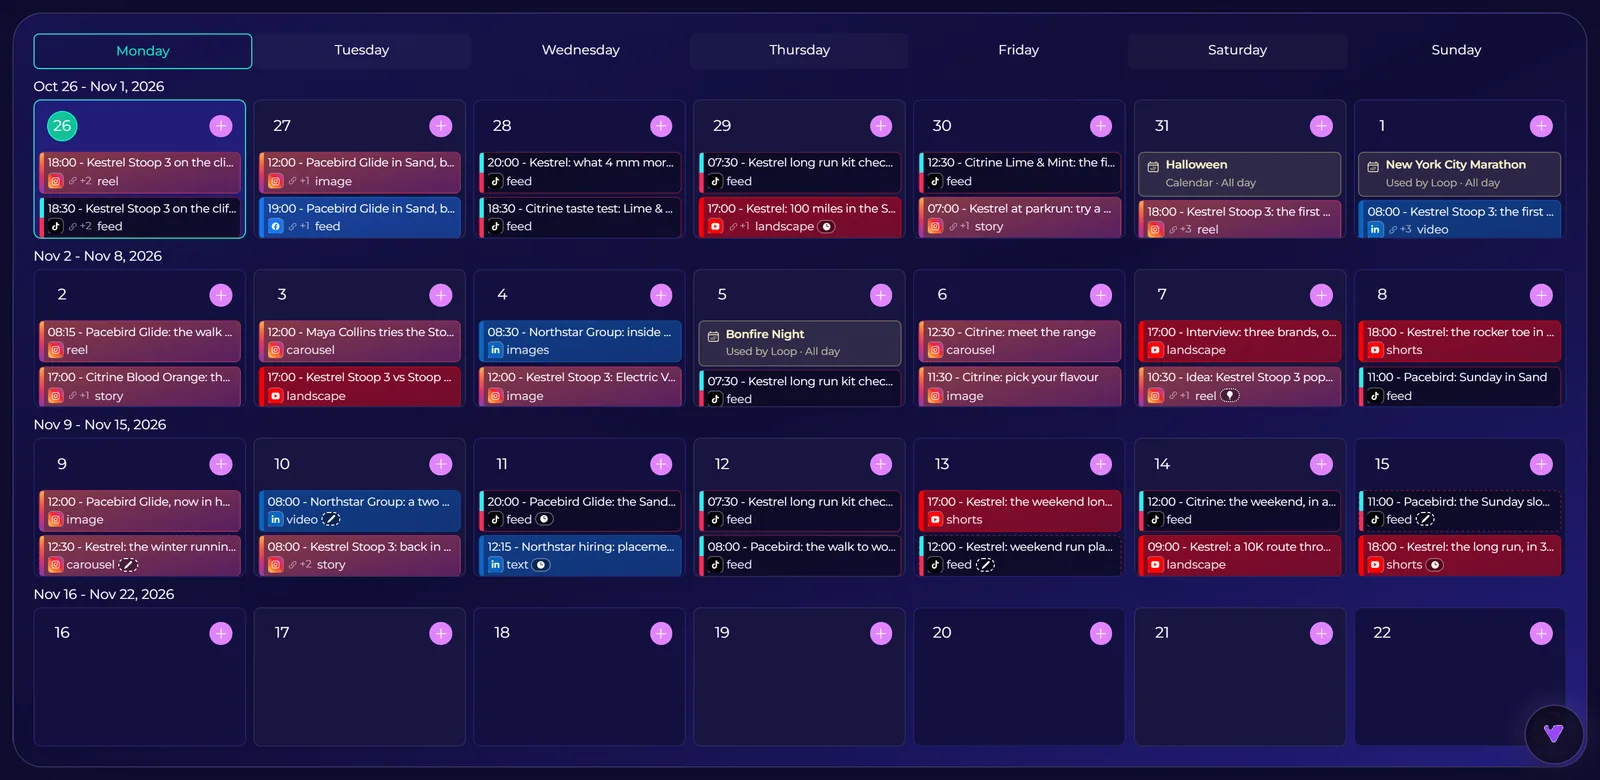
Task: Switch to the Thursday column header
Action: tap(799, 50)
